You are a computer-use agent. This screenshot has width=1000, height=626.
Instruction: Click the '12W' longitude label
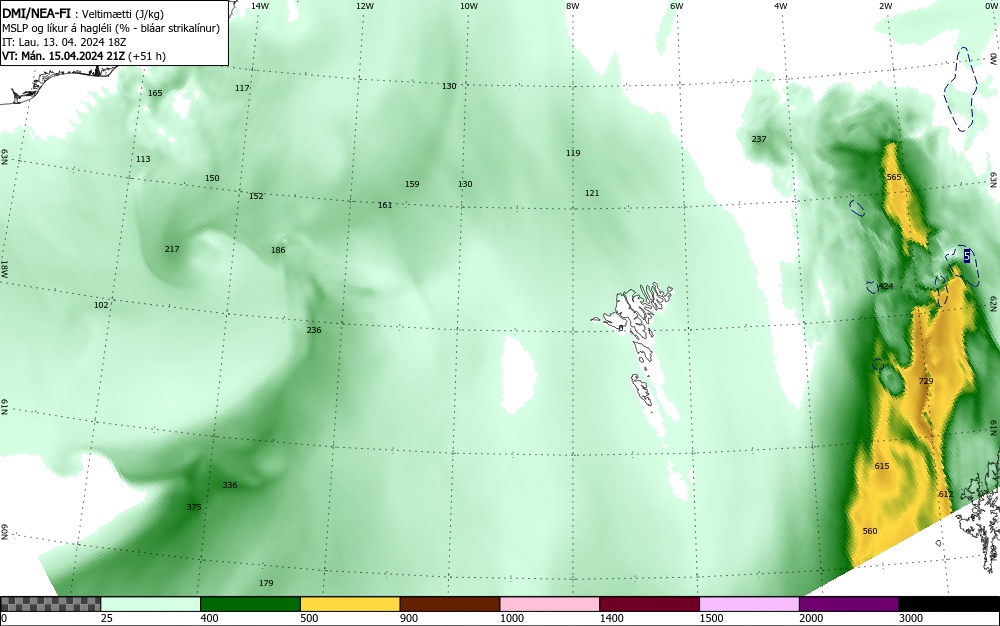[x=364, y=6]
